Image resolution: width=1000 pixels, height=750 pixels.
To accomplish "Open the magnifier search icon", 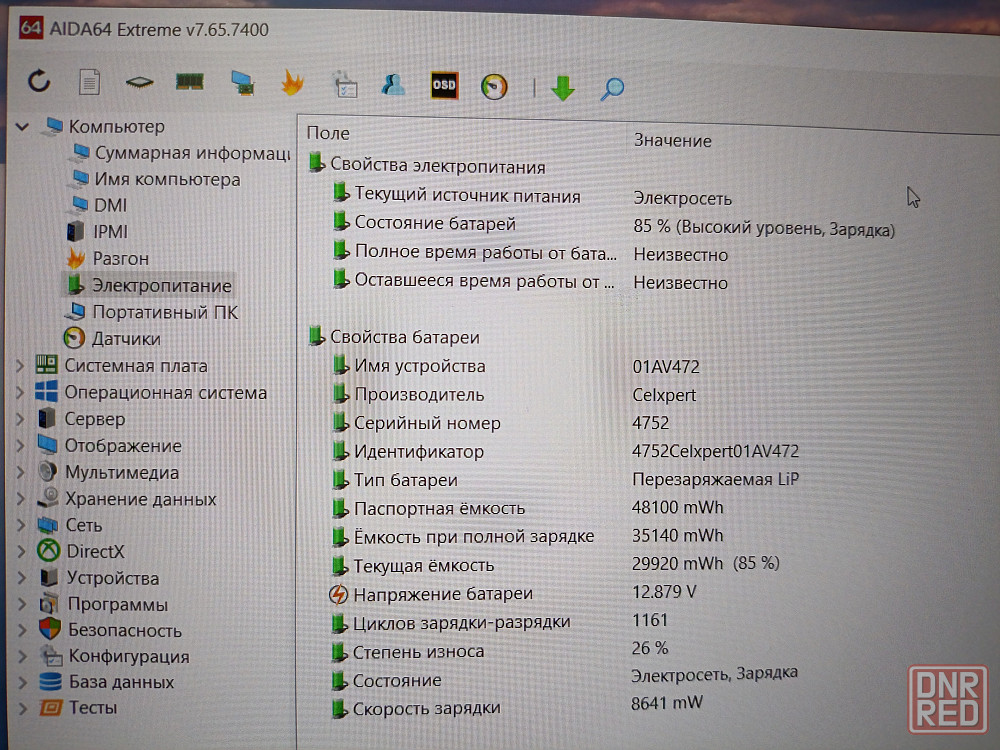I will pyautogui.click(x=612, y=88).
